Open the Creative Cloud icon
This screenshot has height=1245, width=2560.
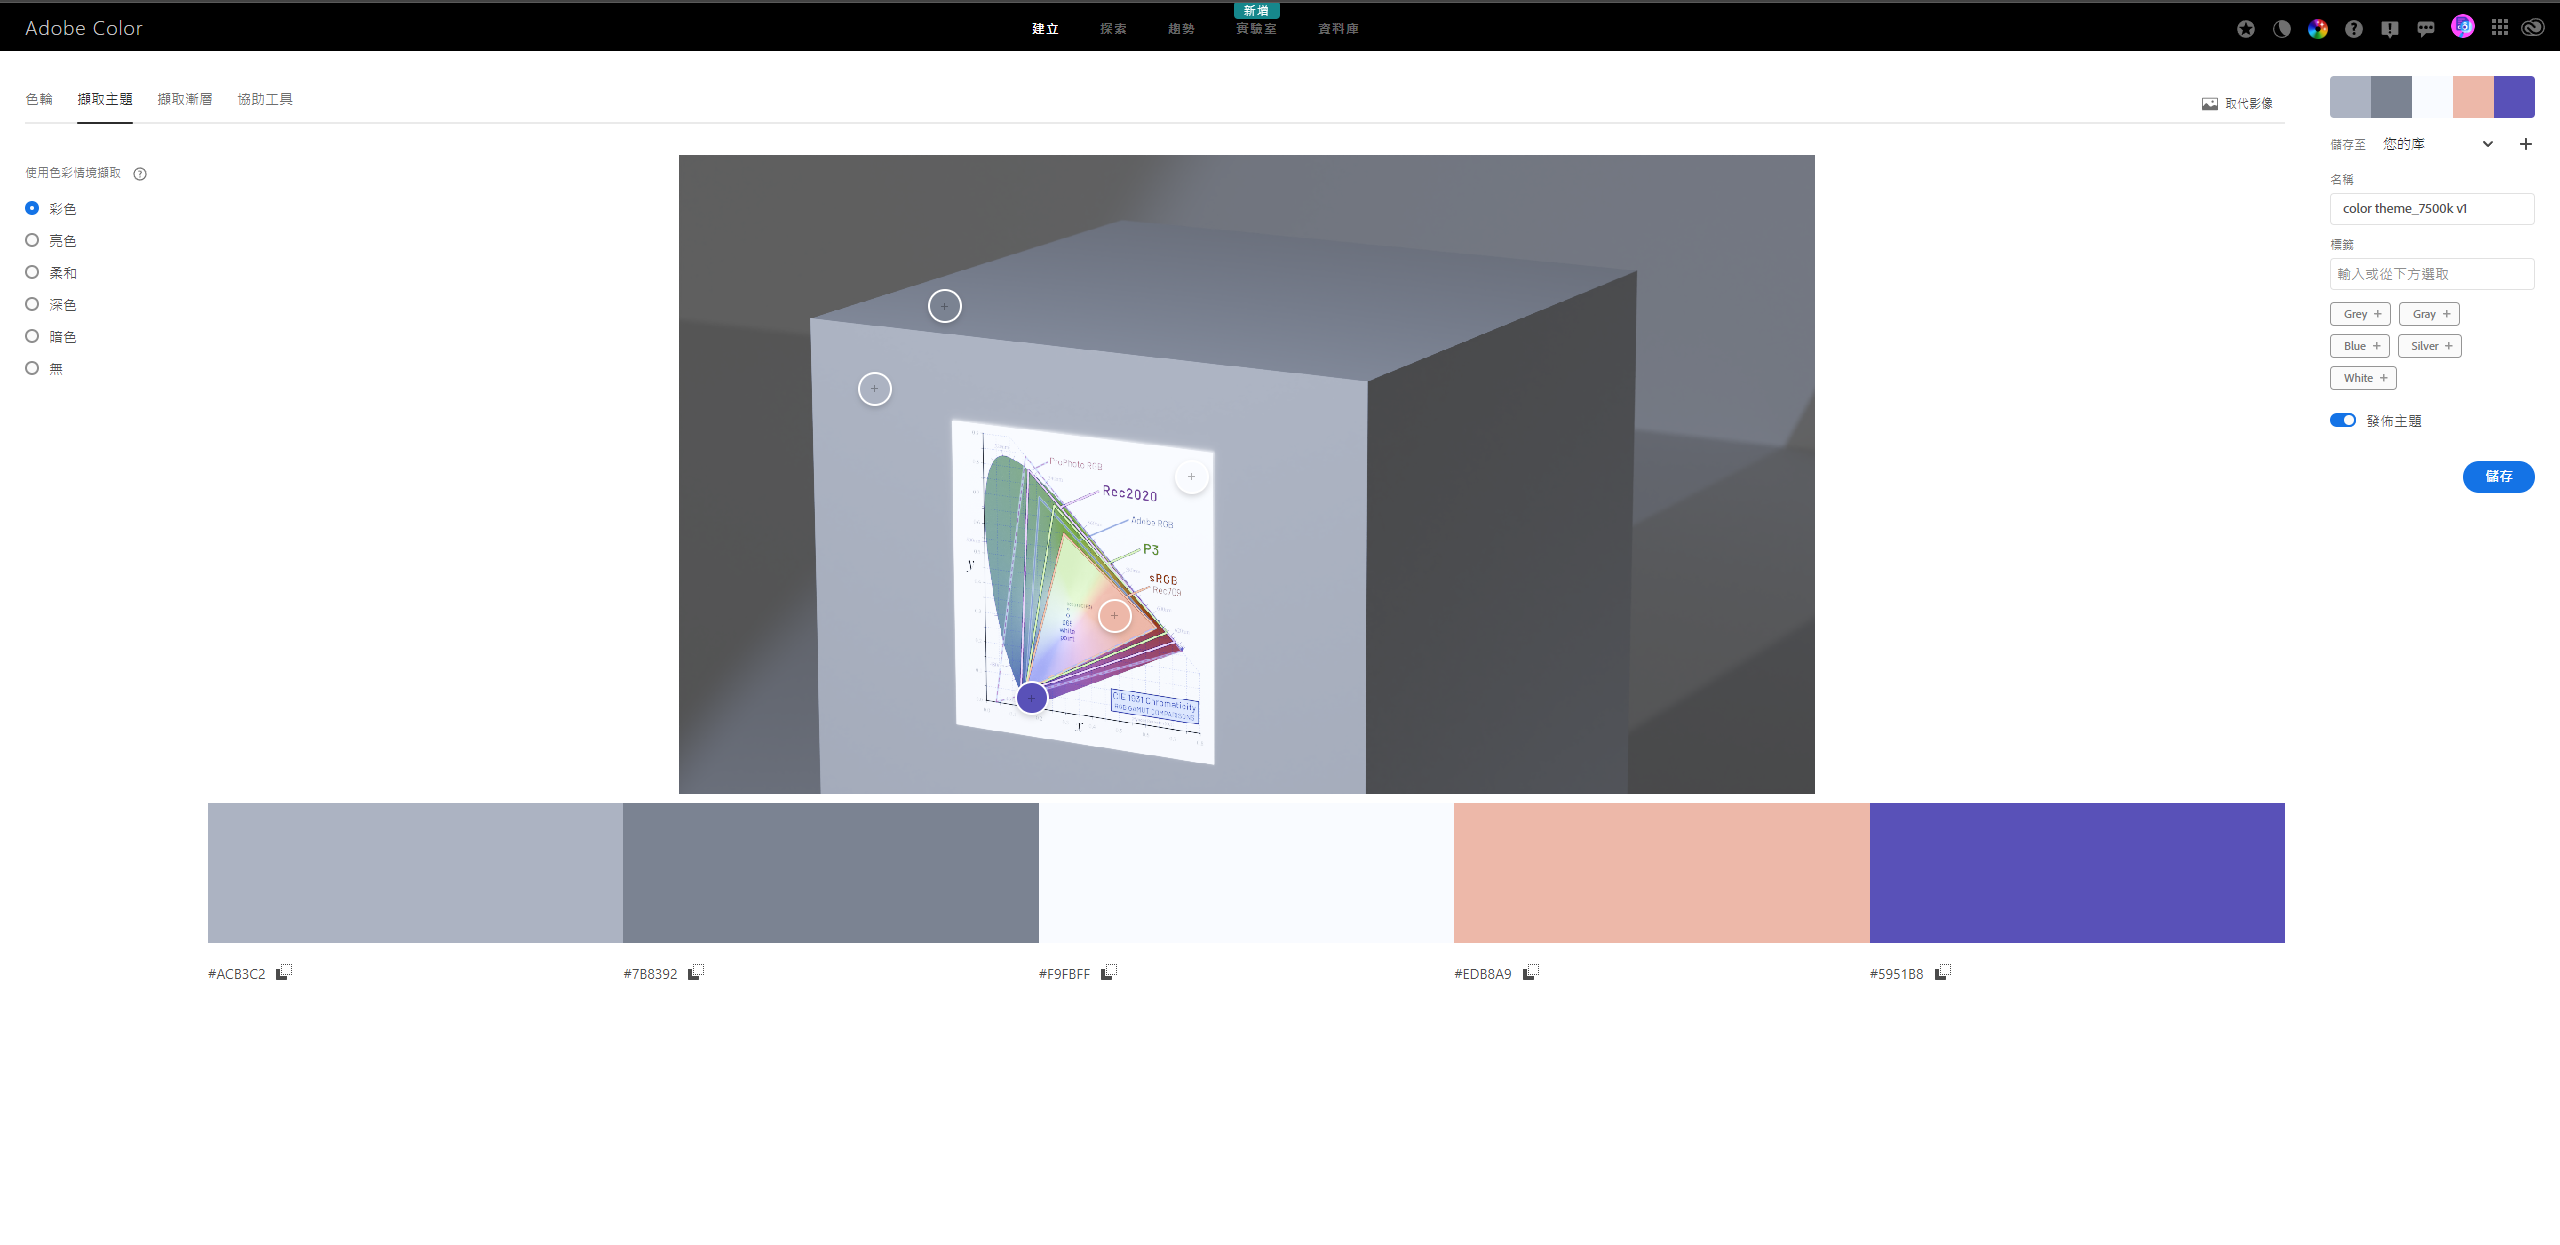2533,28
